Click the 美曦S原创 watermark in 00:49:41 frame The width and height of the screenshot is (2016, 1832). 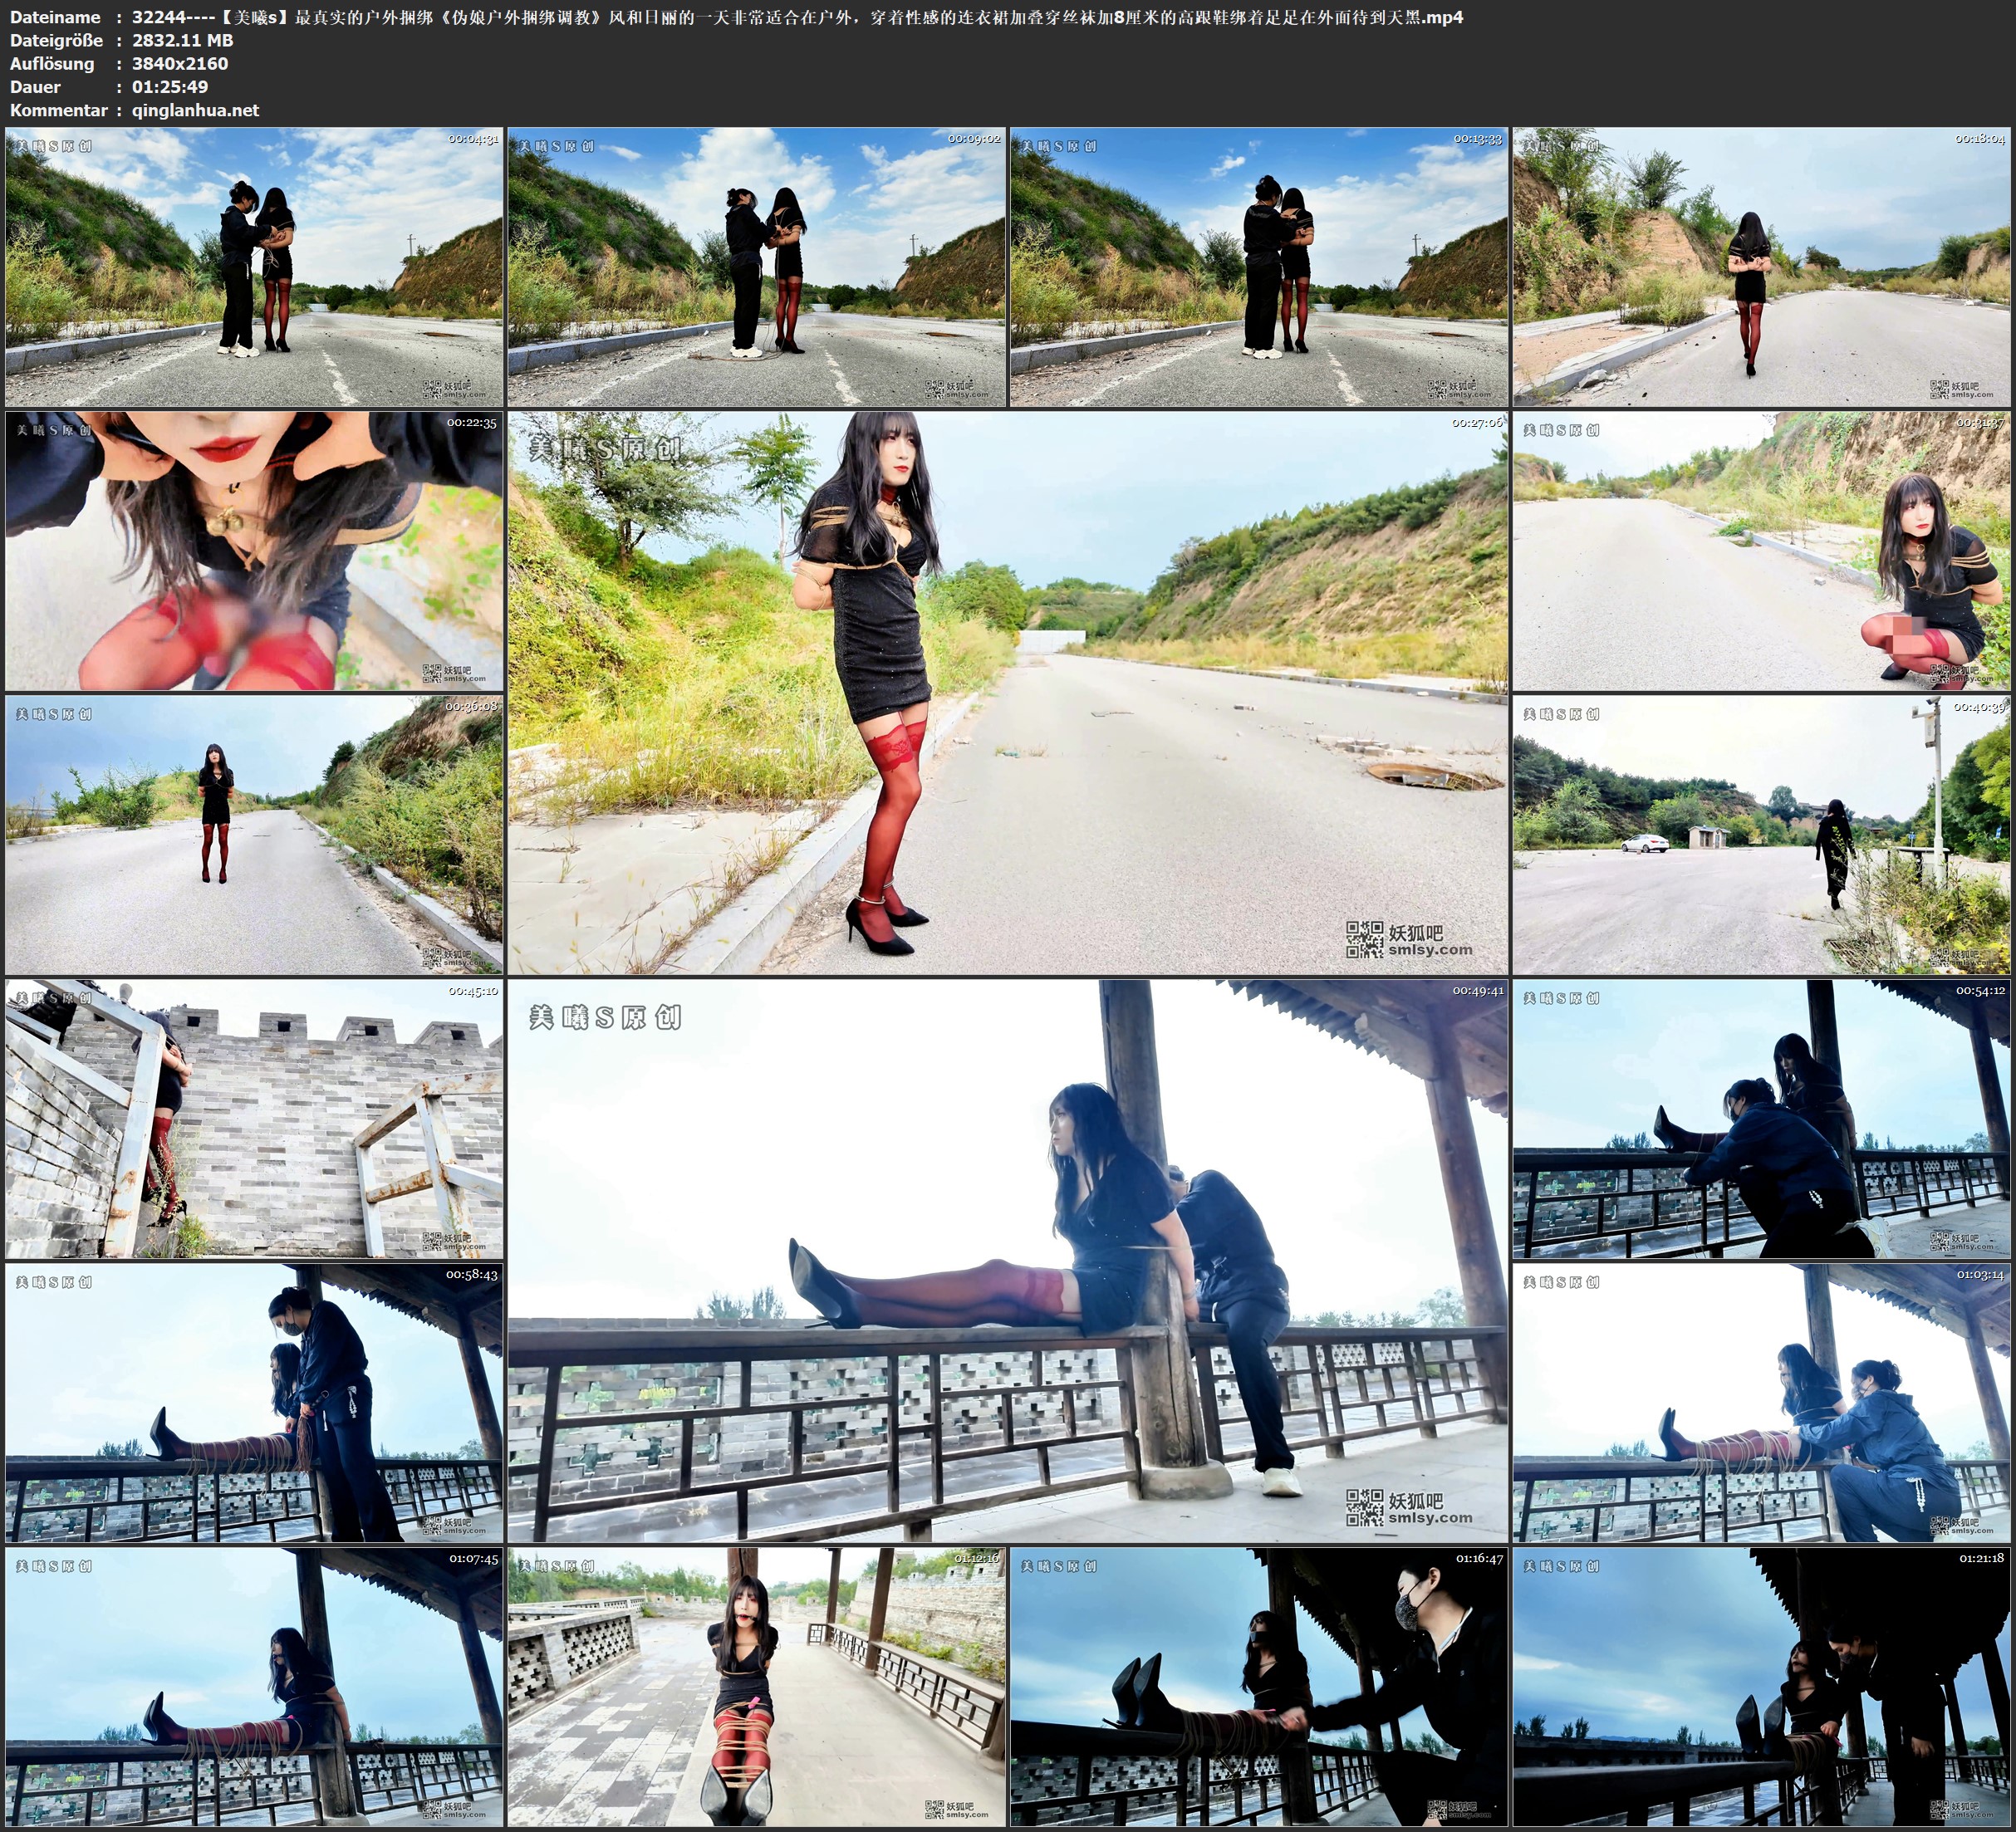click(605, 1018)
